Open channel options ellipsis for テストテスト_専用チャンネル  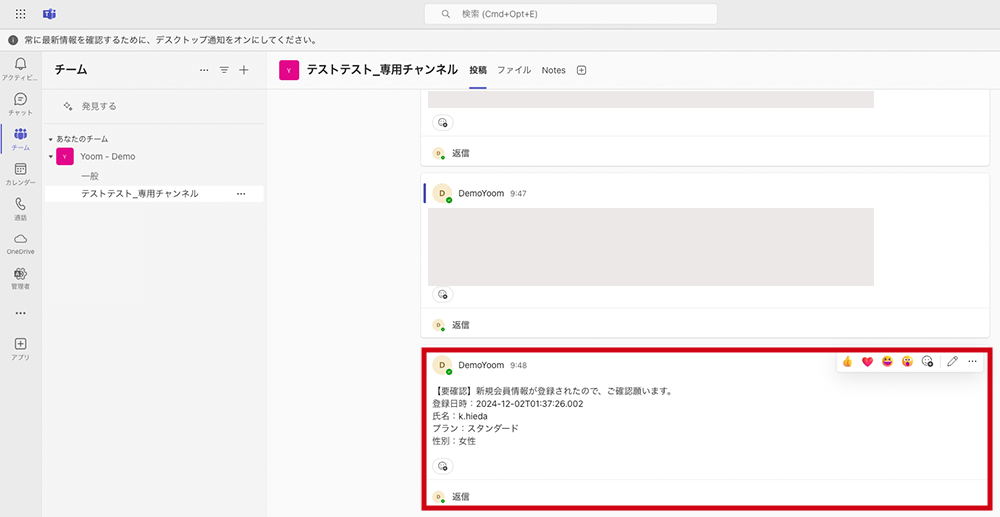(240, 194)
